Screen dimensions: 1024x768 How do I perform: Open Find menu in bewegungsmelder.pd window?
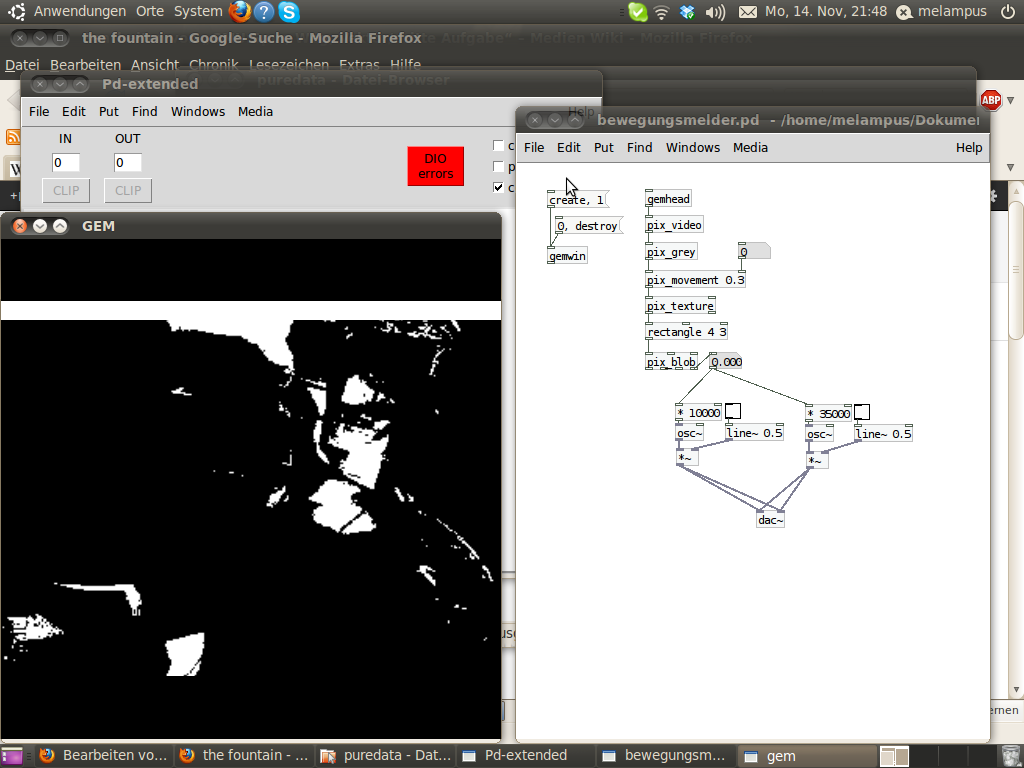(639, 148)
